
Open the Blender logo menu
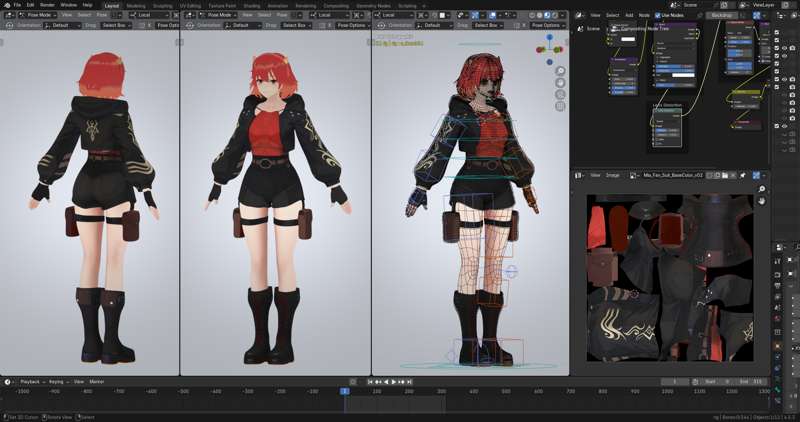[x=7, y=5]
